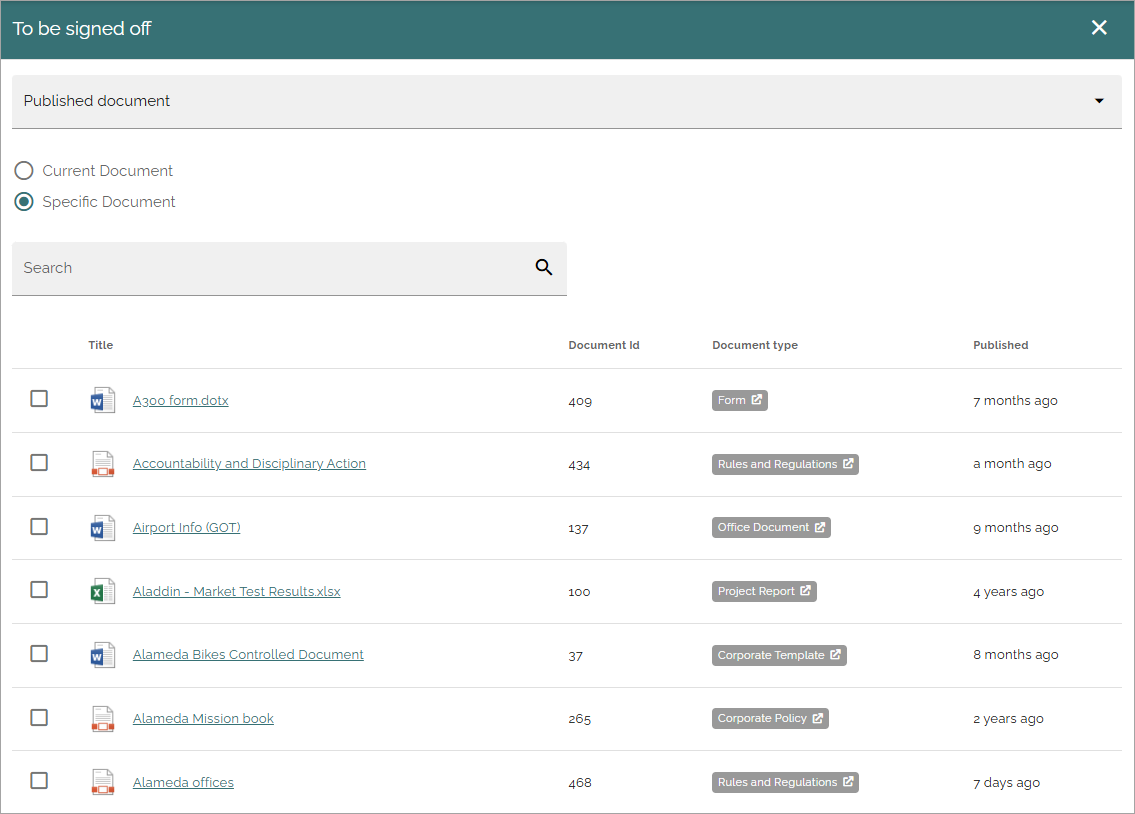Click the Document type column header
The image size is (1135, 814).
(755, 345)
